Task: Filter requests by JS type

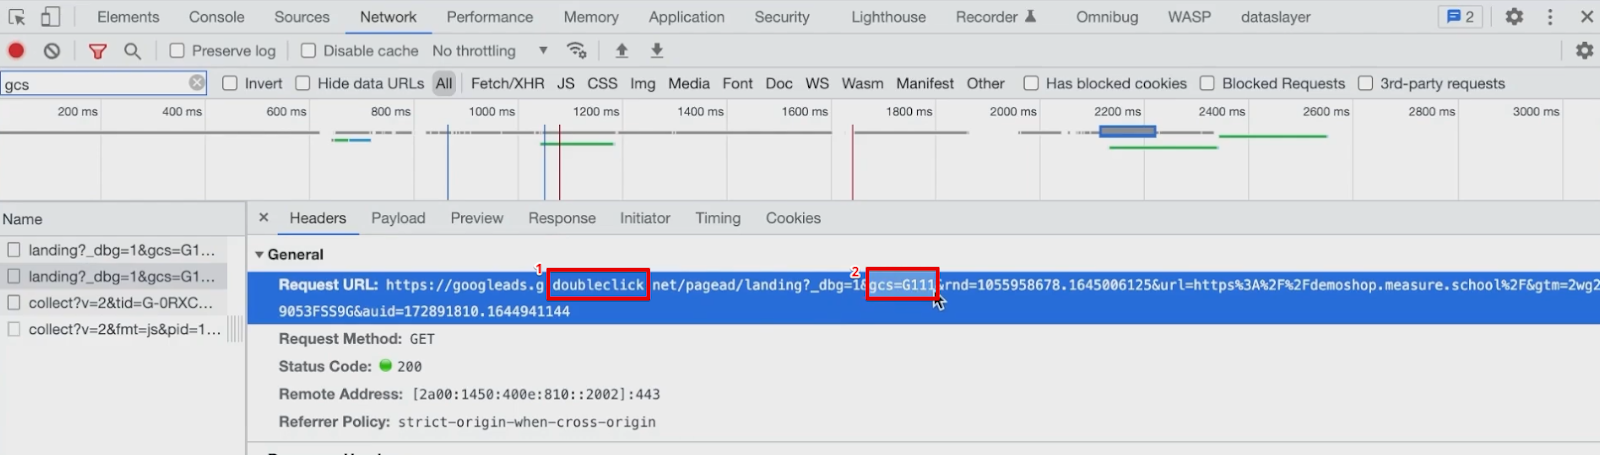Action: 566,83
